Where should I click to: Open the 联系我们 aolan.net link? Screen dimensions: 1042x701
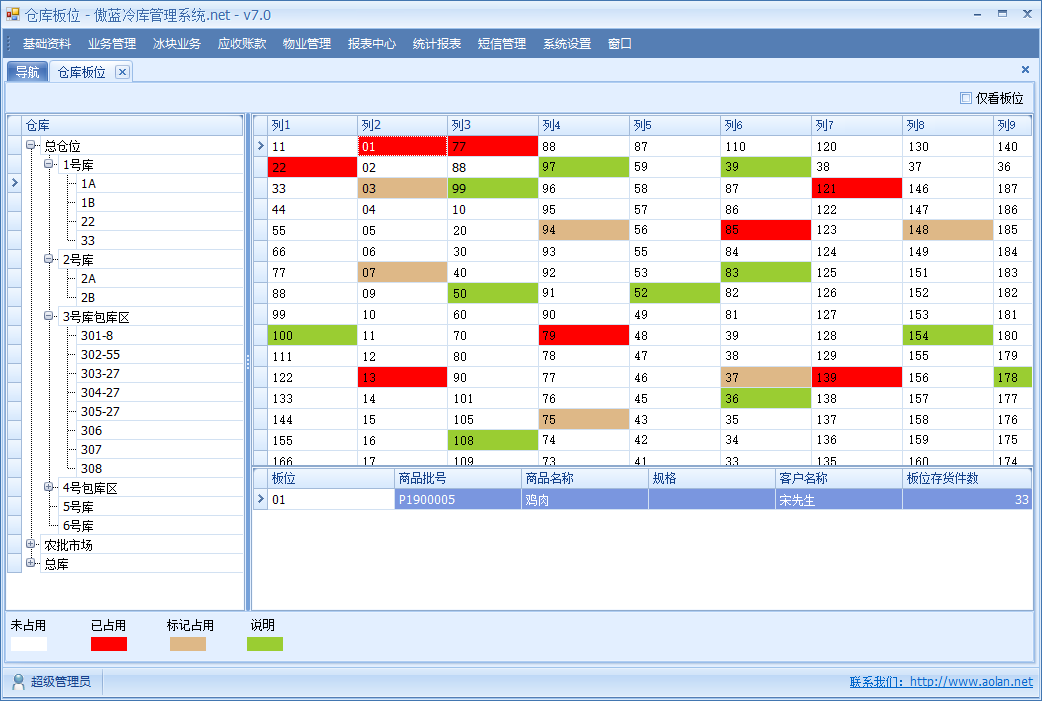pos(940,682)
